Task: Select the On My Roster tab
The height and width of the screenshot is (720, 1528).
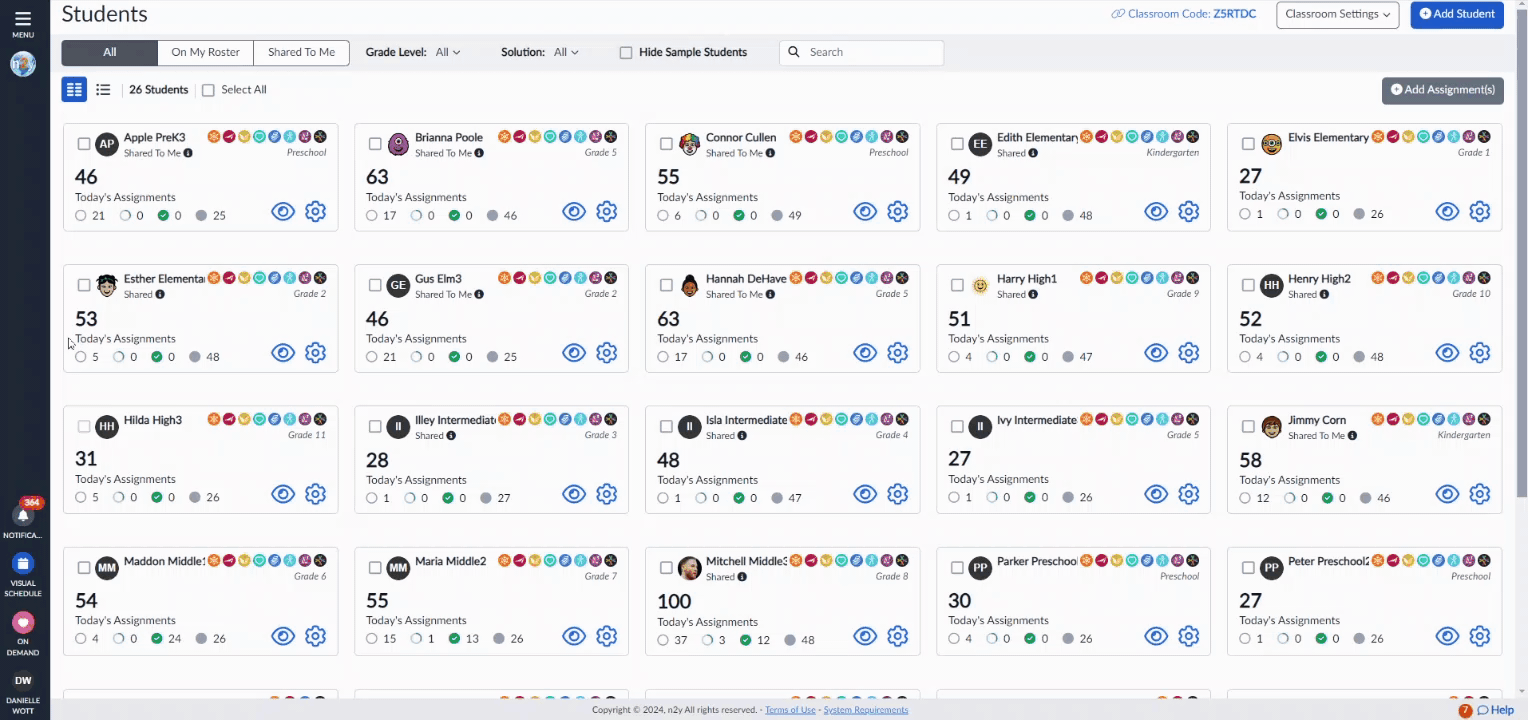Action: [x=205, y=52]
